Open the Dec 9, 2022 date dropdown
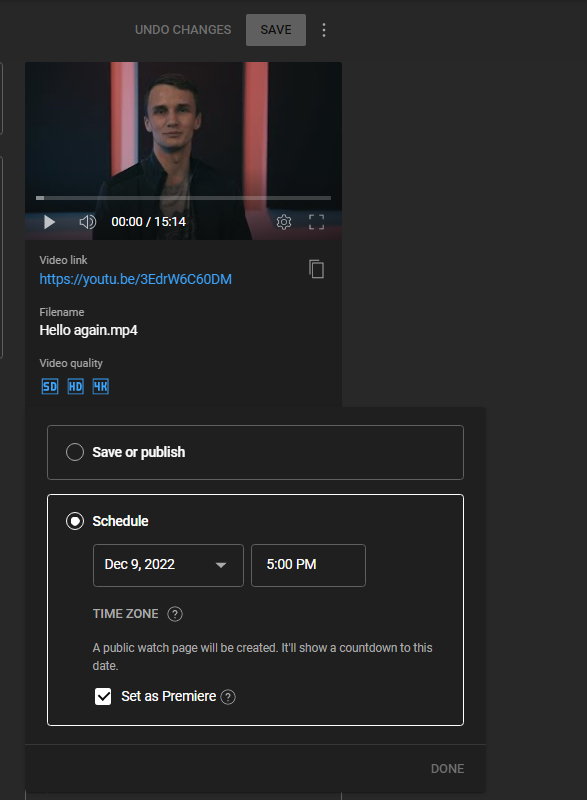This screenshot has height=800, width=587. 168,565
